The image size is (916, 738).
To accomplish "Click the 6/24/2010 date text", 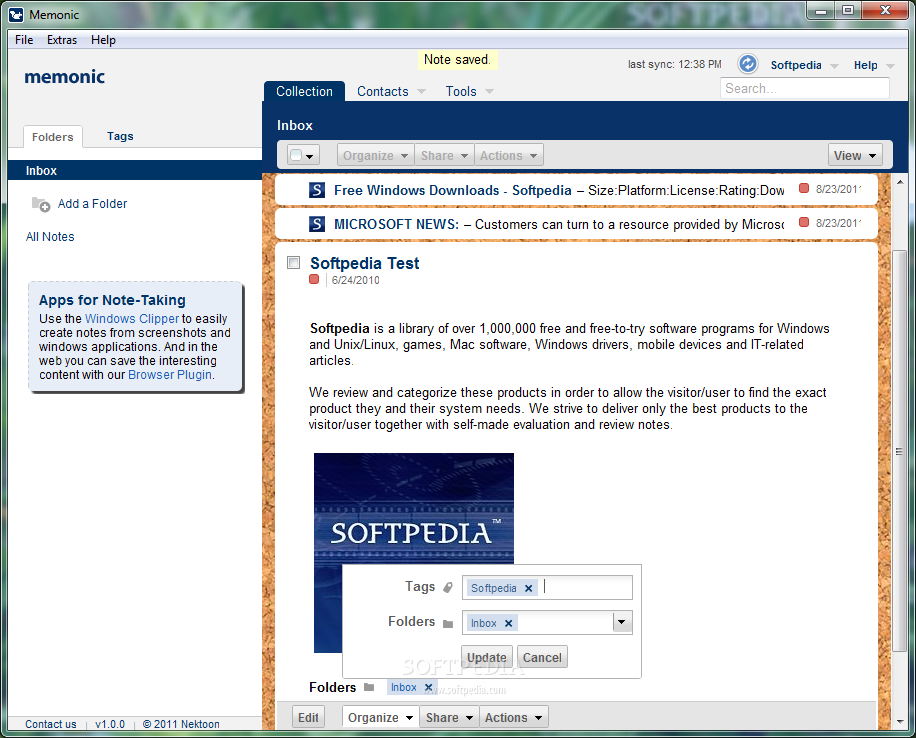I will pyautogui.click(x=356, y=280).
